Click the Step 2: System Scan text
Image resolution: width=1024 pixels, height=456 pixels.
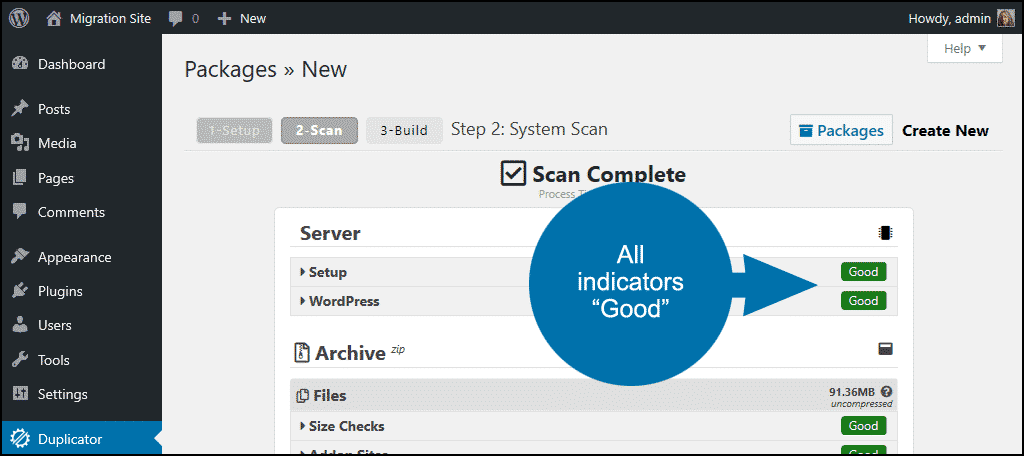[x=530, y=129]
